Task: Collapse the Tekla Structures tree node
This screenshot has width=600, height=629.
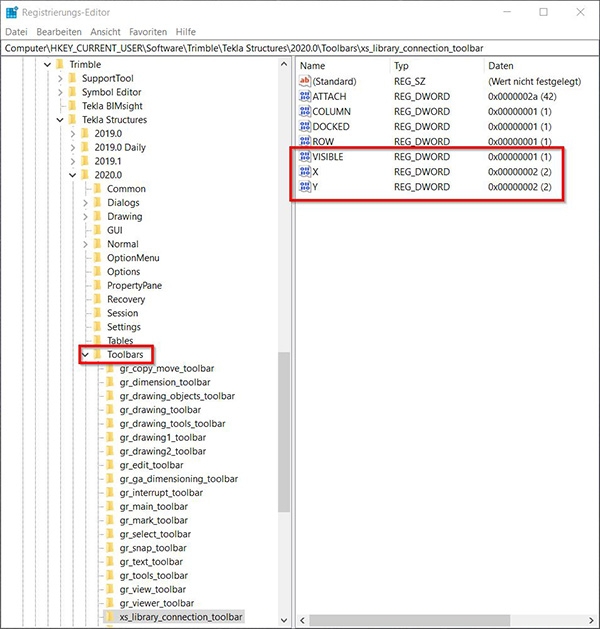Action: click(x=60, y=120)
